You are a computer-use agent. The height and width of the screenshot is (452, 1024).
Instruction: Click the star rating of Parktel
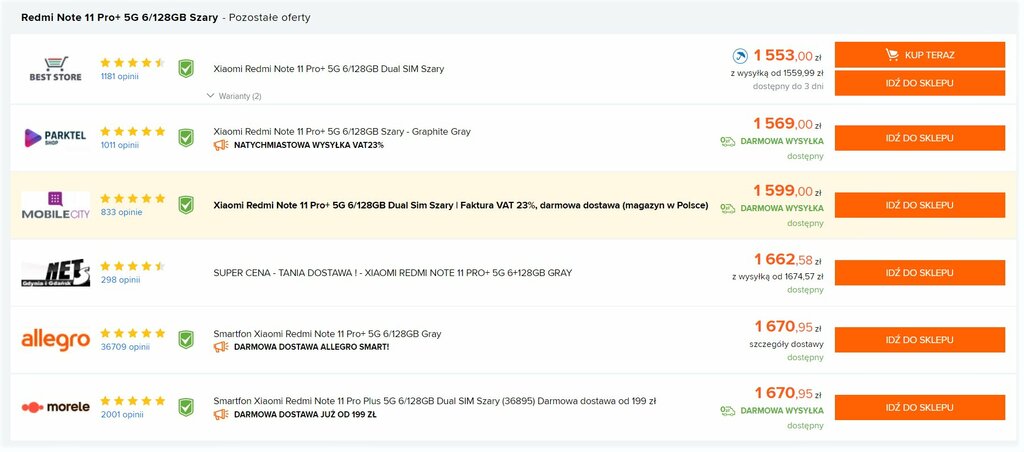point(133,131)
